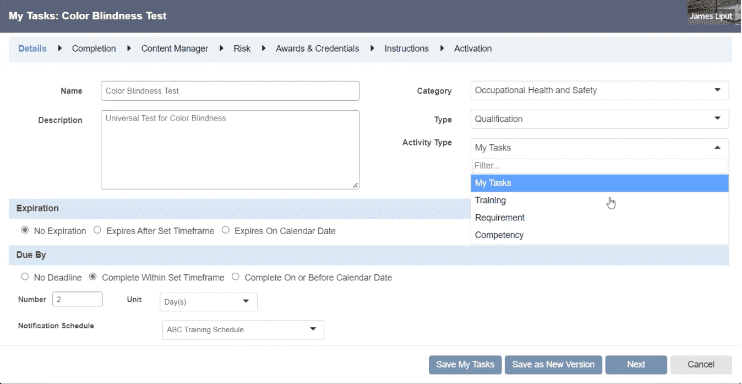Image resolution: width=742 pixels, height=384 pixels.
Task: Click Save as New Version button
Action: pyautogui.click(x=553, y=365)
